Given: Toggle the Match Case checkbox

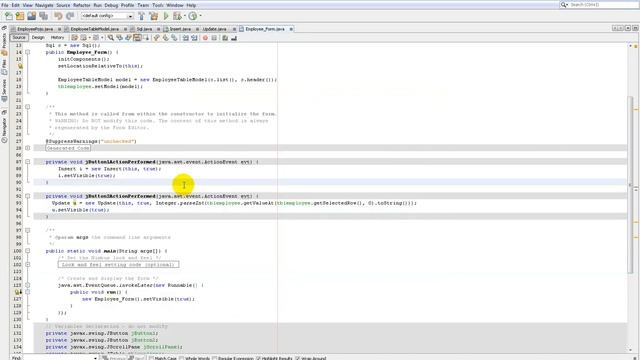Looking at the screenshot, I should [x=151, y=358].
